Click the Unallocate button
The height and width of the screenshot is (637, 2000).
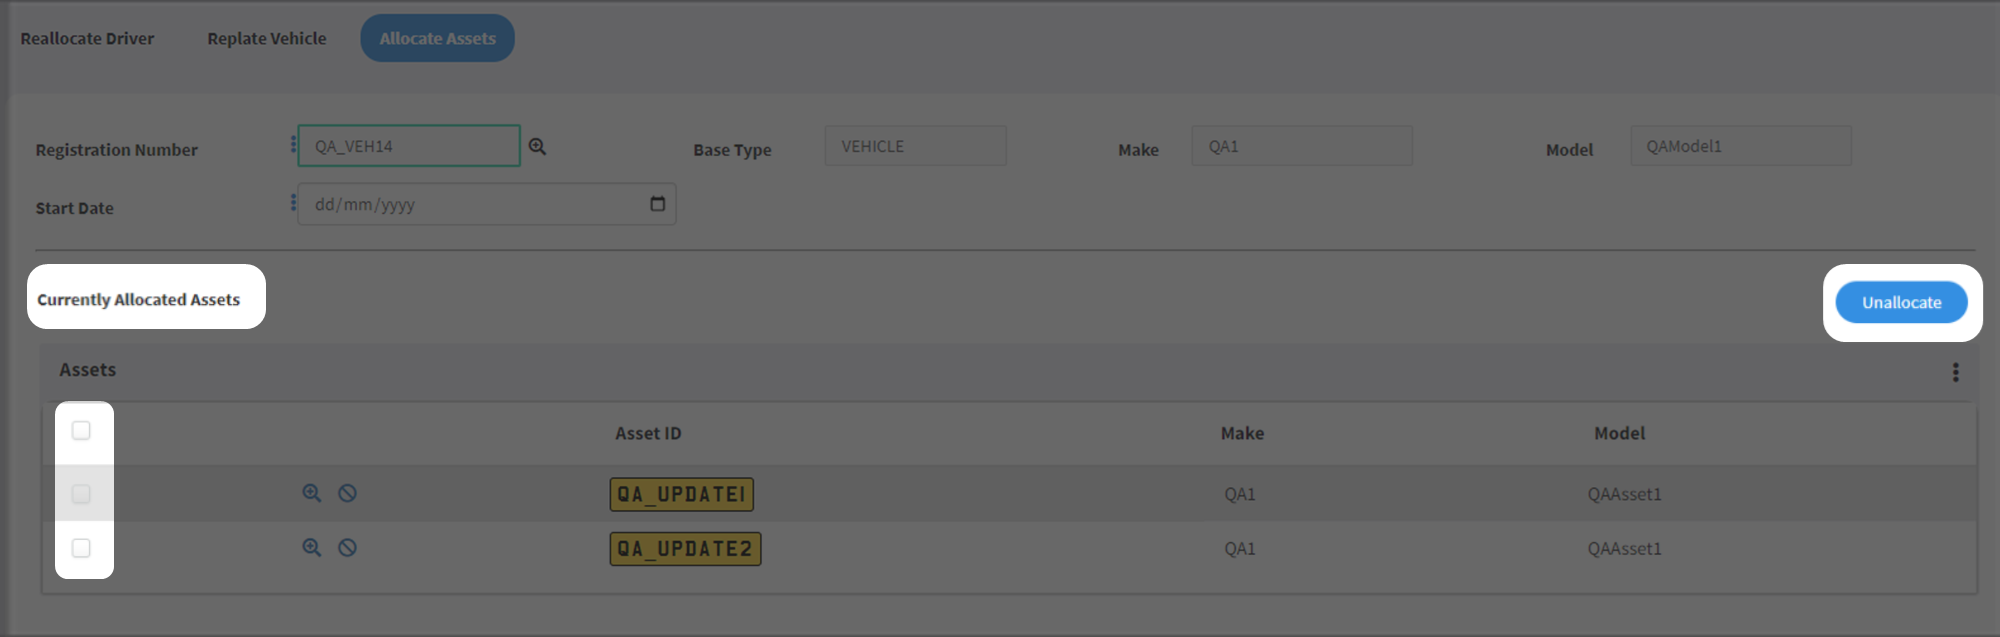coord(1901,302)
